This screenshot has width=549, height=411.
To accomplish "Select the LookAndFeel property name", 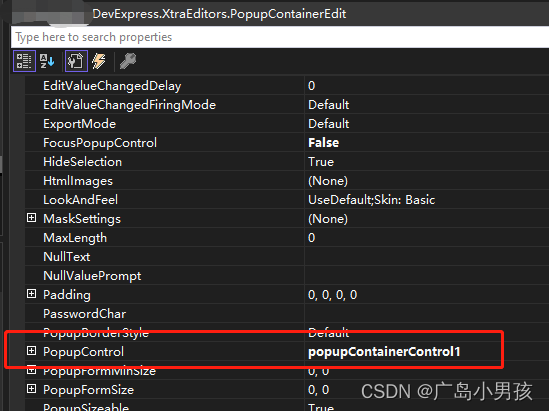I will pyautogui.click(x=80, y=200).
